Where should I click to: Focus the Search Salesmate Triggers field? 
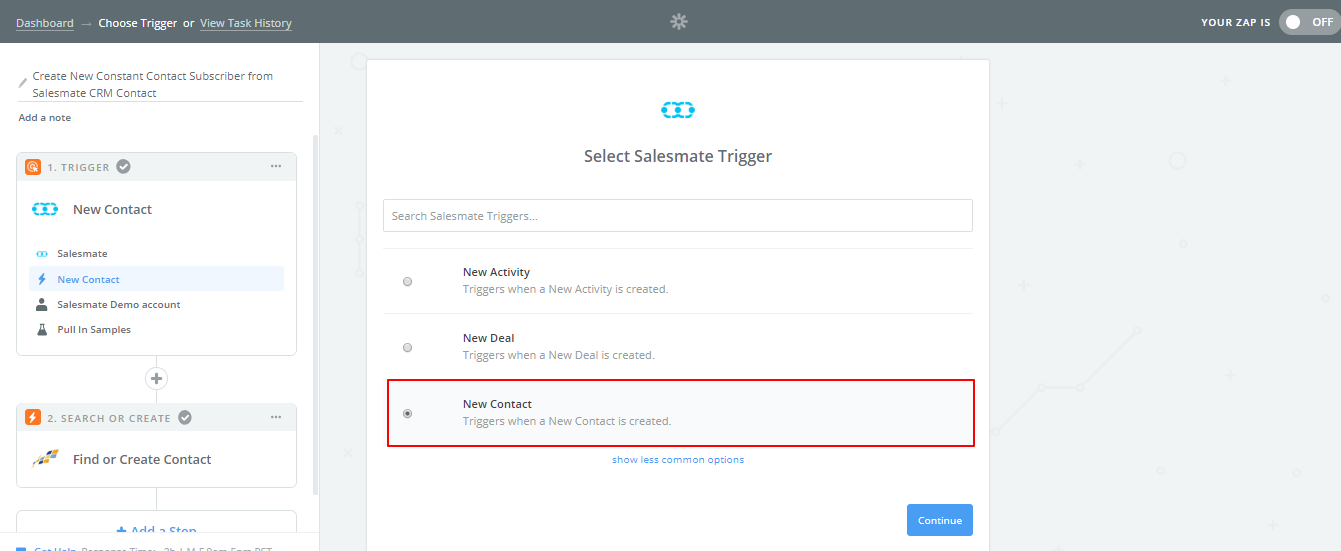pos(678,216)
